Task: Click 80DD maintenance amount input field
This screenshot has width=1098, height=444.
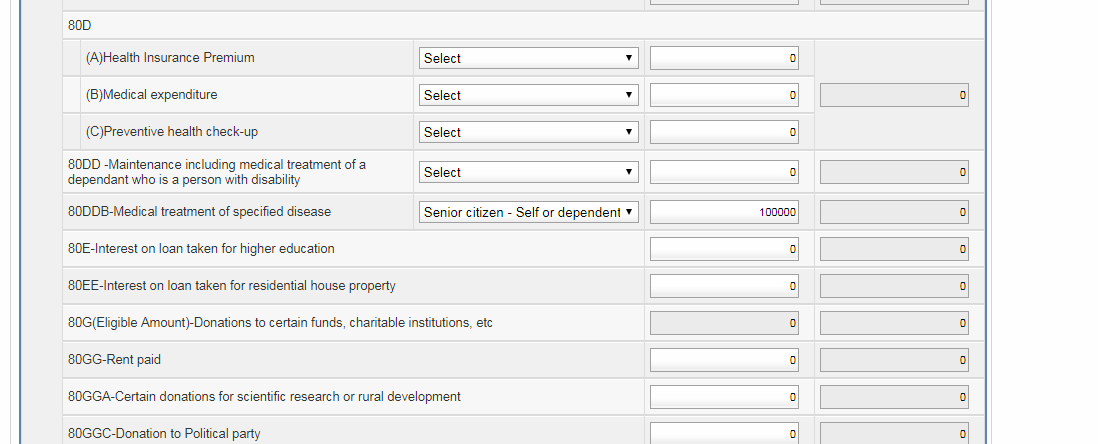Action: pos(724,172)
